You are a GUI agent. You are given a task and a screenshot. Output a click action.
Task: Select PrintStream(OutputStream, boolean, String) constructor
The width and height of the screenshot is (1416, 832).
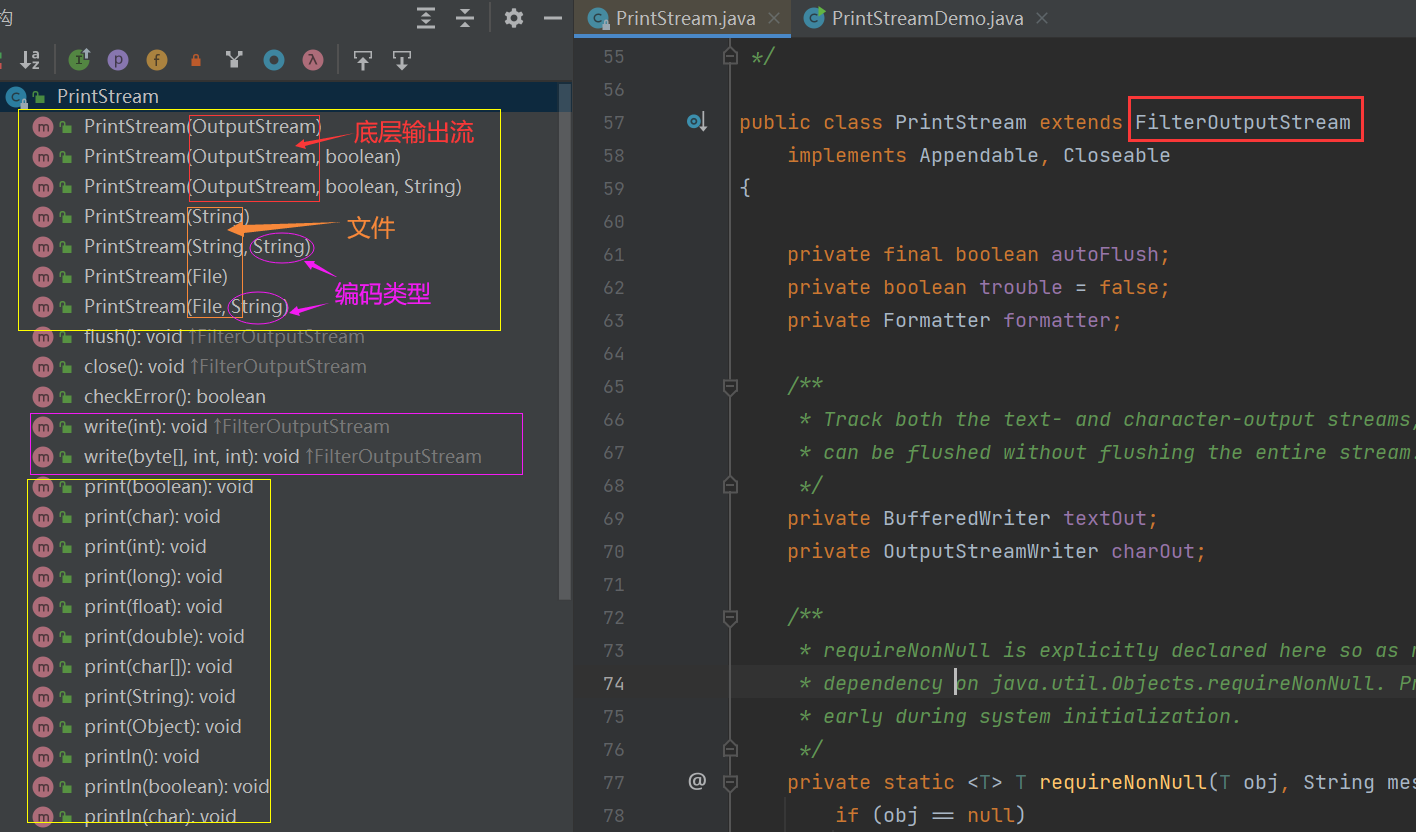click(273, 187)
